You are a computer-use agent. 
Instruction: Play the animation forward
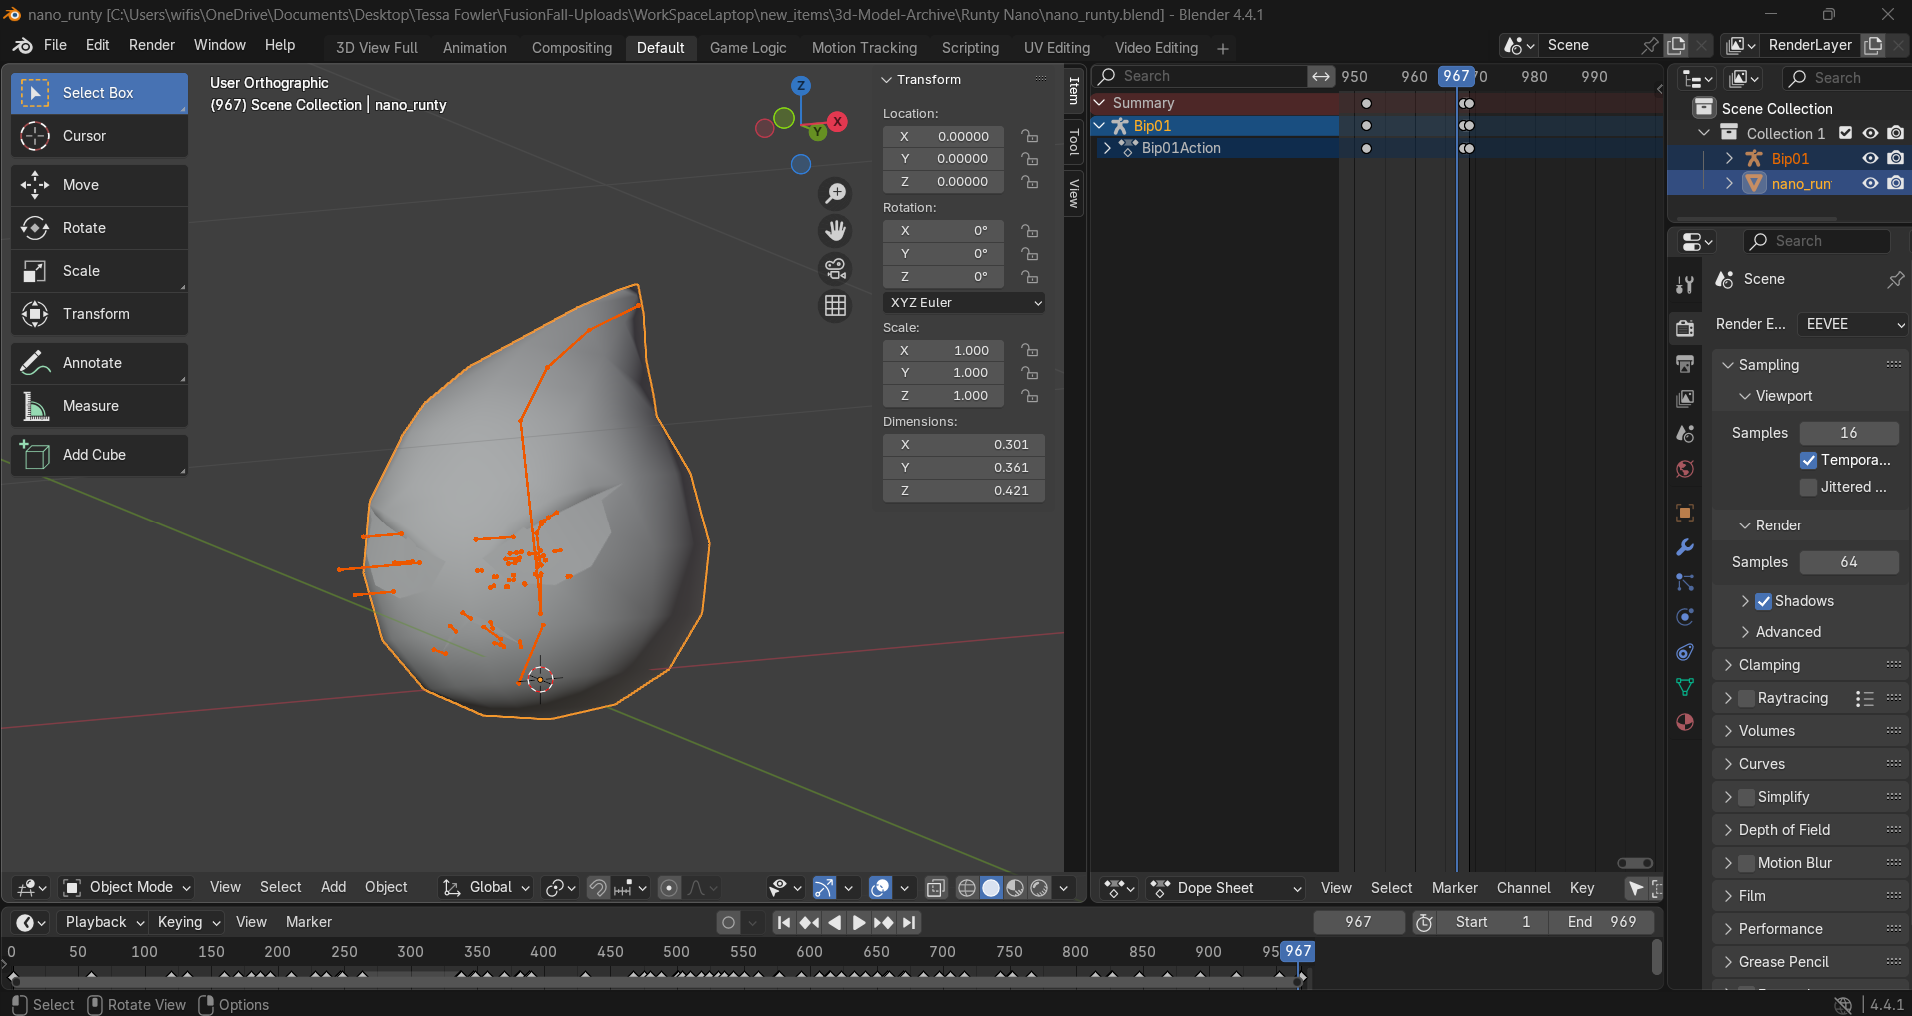(x=858, y=923)
